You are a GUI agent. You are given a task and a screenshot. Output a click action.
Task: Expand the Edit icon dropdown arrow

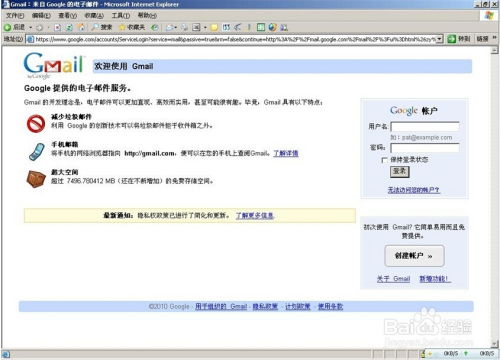coord(205,28)
